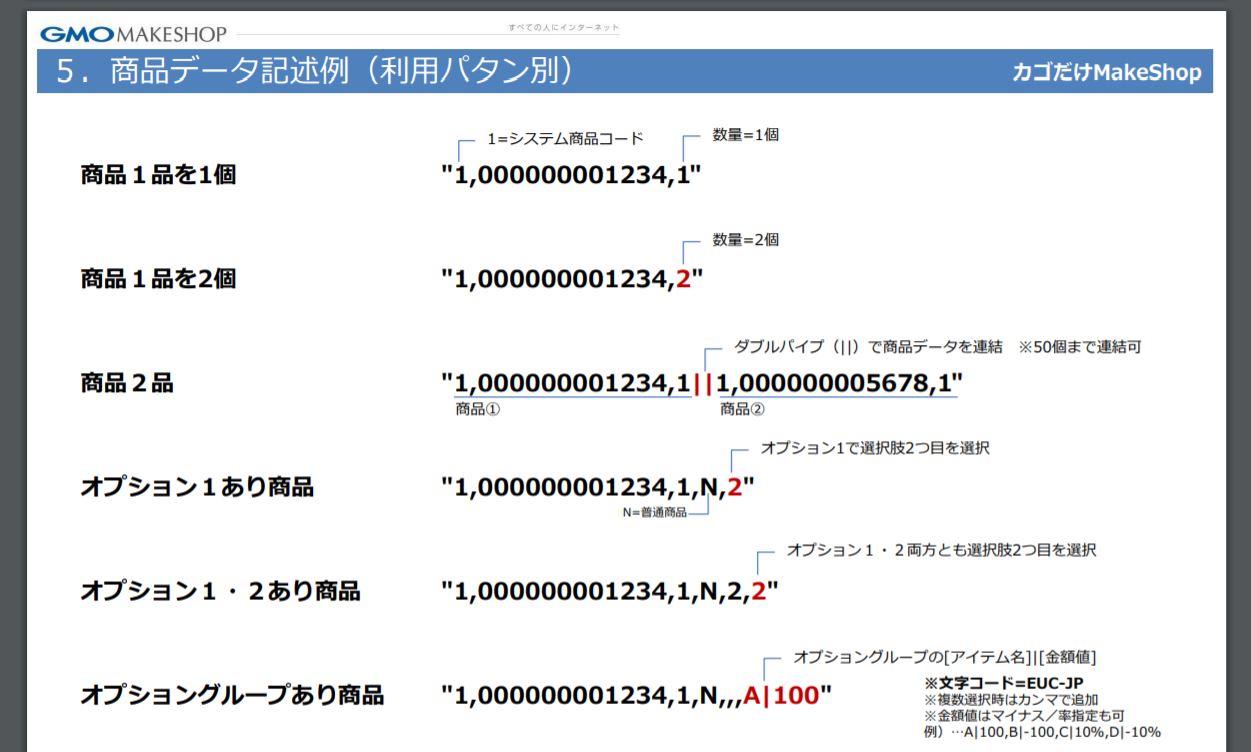Click the ダブルパイプ（||）で商品データを連結 note
The height and width of the screenshot is (752, 1251).
click(868, 347)
